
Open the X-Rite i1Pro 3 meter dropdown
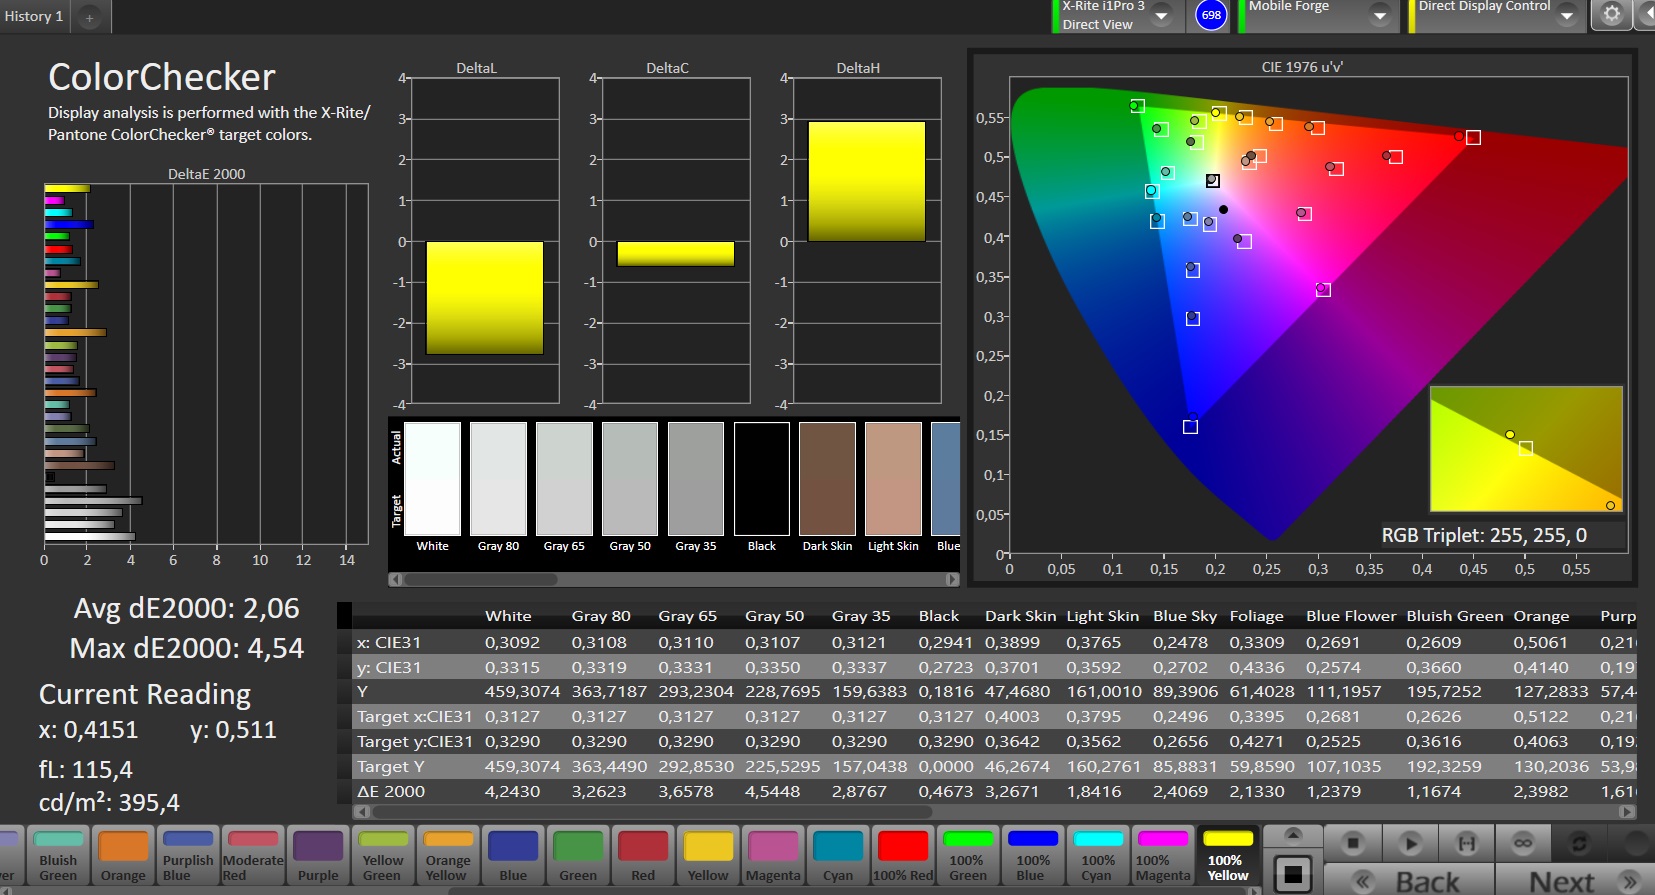[1161, 16]
